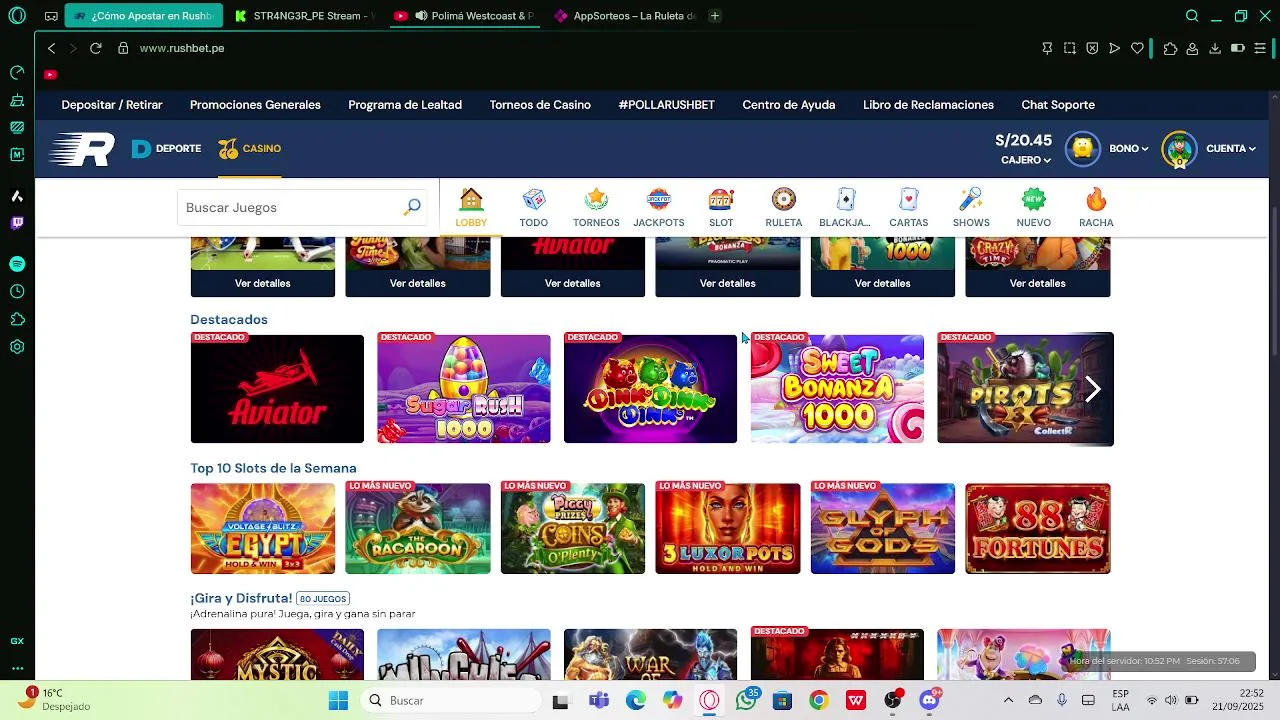The width and height of the screenshot is (1280, 720).
Task: Go back to the previous page
Action: [52, 48]
